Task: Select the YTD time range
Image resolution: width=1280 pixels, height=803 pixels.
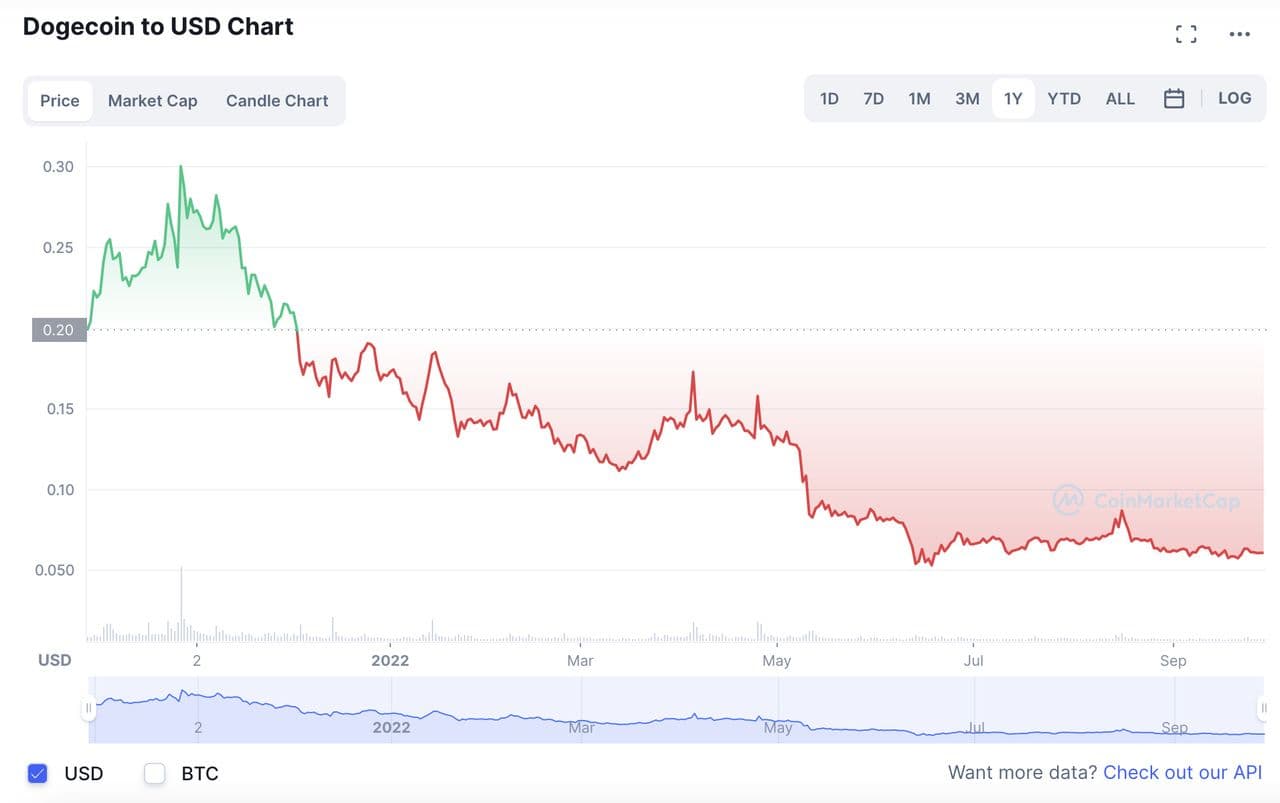Action: pos(1064,99)
